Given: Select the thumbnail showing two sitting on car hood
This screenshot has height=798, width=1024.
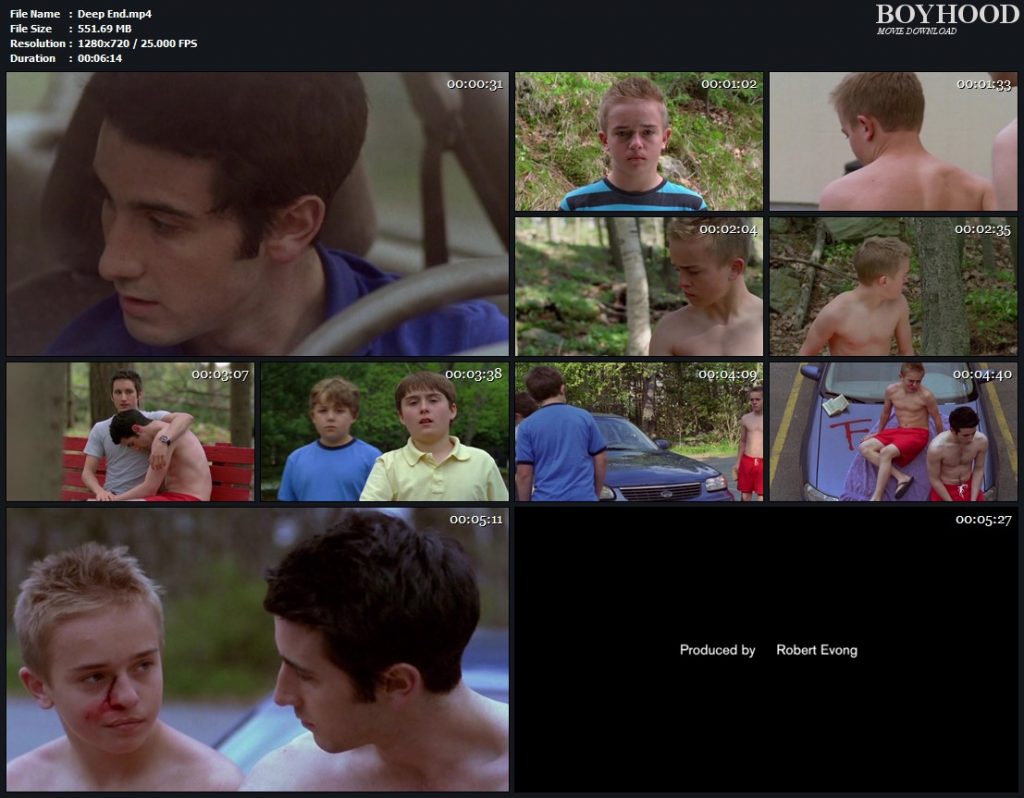Looking at the screenshot, I should [893, 431].
